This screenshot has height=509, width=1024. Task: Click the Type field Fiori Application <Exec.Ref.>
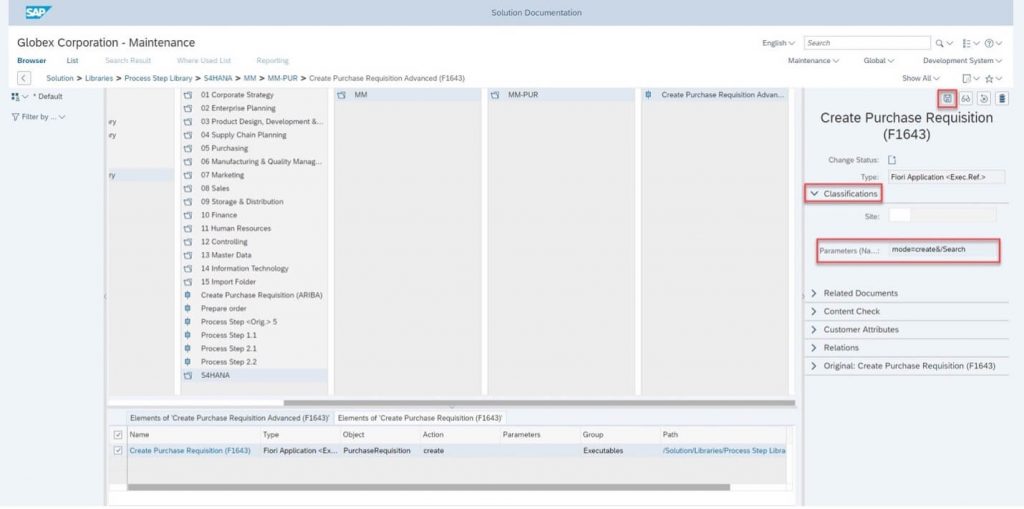coord(947,177)
